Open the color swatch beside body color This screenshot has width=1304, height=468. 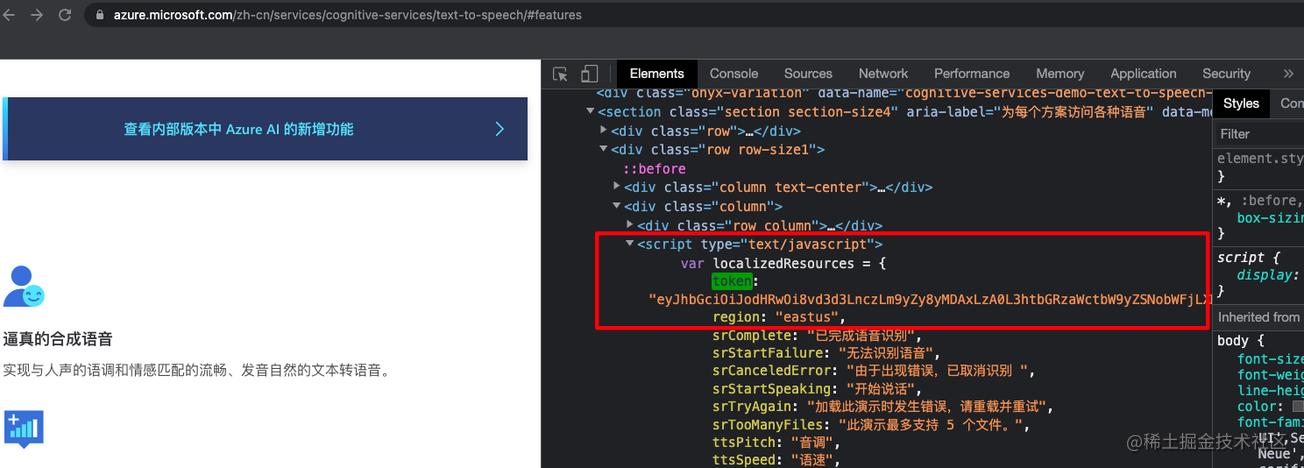point(1298,407)
